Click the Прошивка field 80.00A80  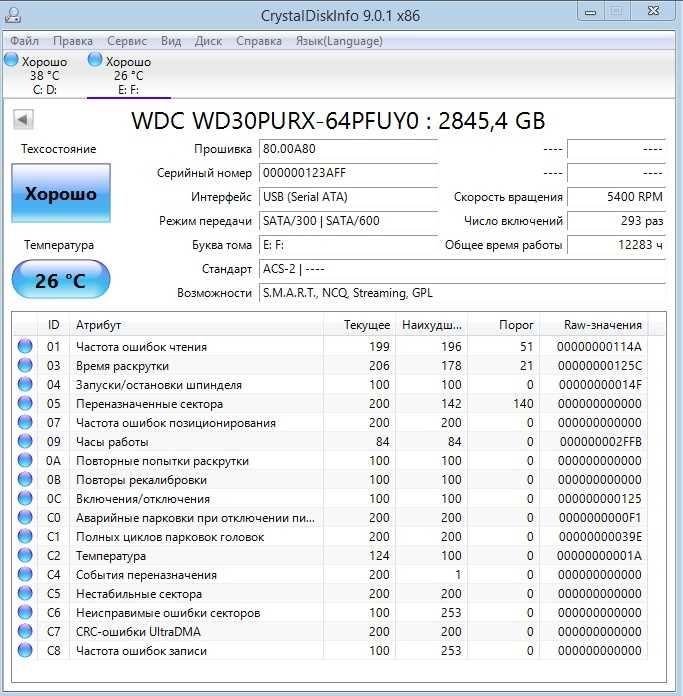tap(348, 149)
